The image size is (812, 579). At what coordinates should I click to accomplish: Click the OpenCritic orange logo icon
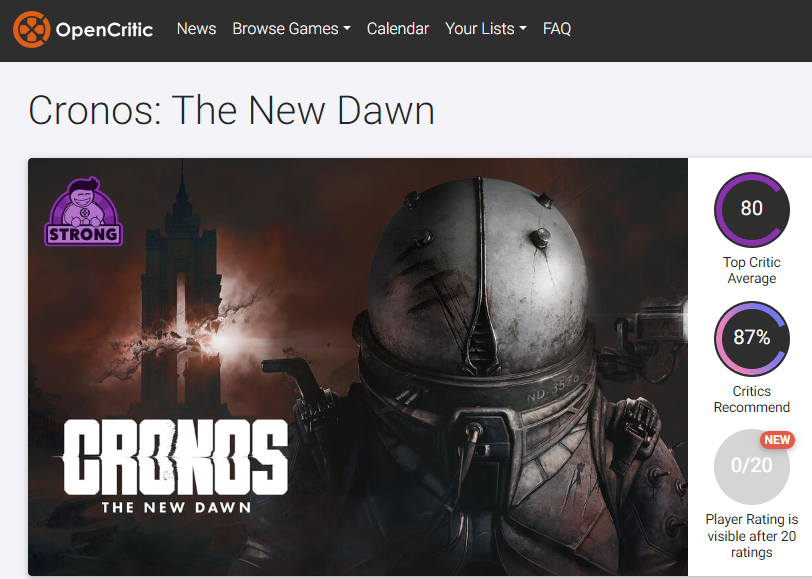point(32,29)
